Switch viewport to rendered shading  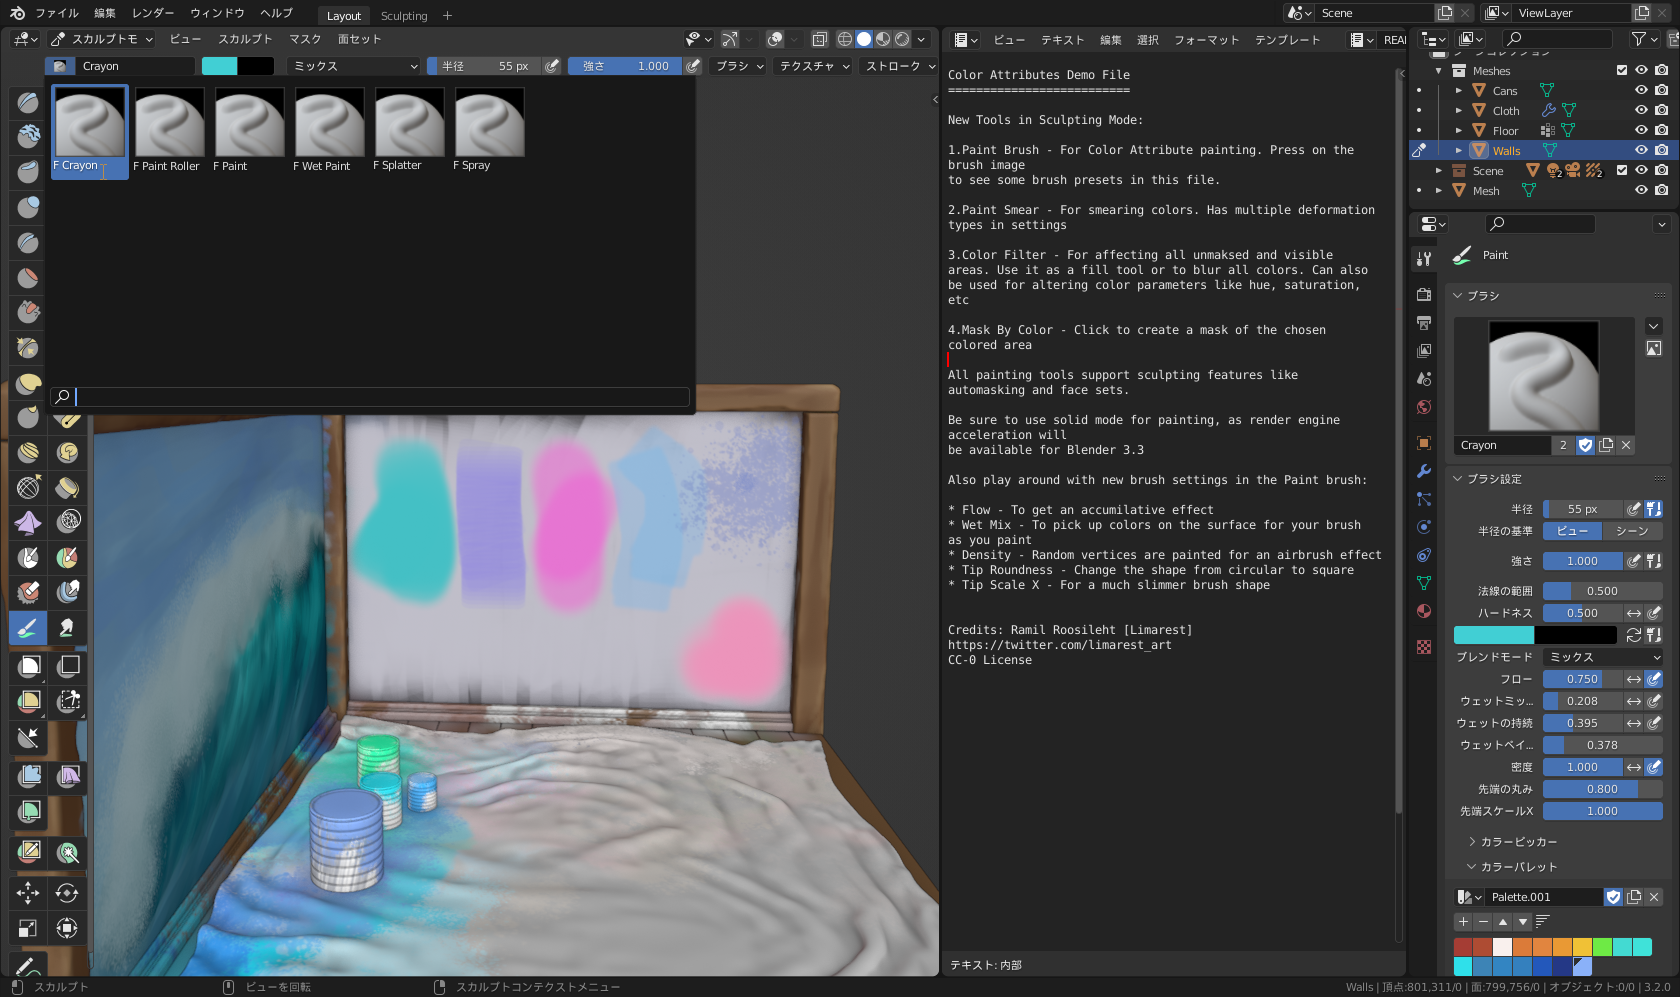click(902, 39)
